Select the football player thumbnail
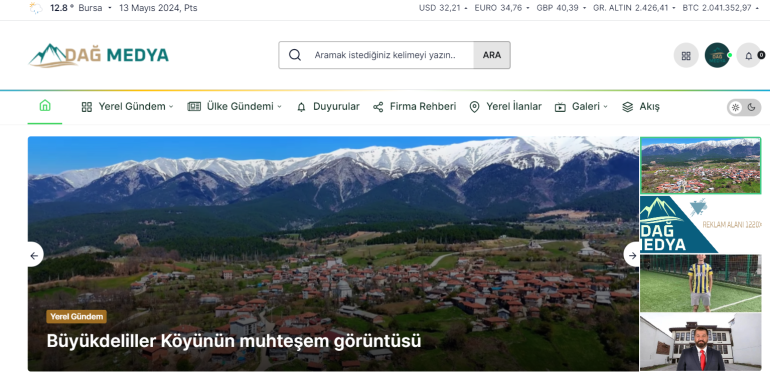 tap(700, 283)
